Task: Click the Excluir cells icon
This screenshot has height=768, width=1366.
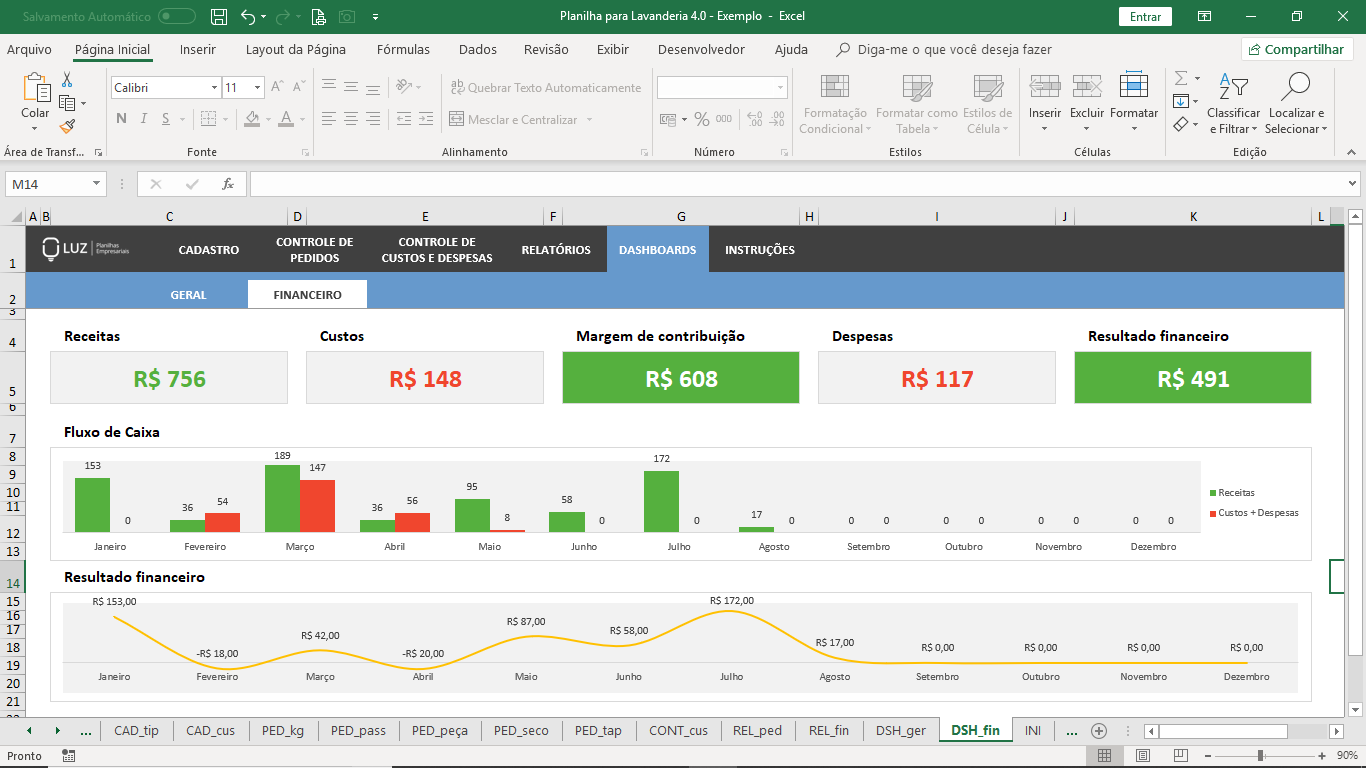Action: coord(1087,87)
